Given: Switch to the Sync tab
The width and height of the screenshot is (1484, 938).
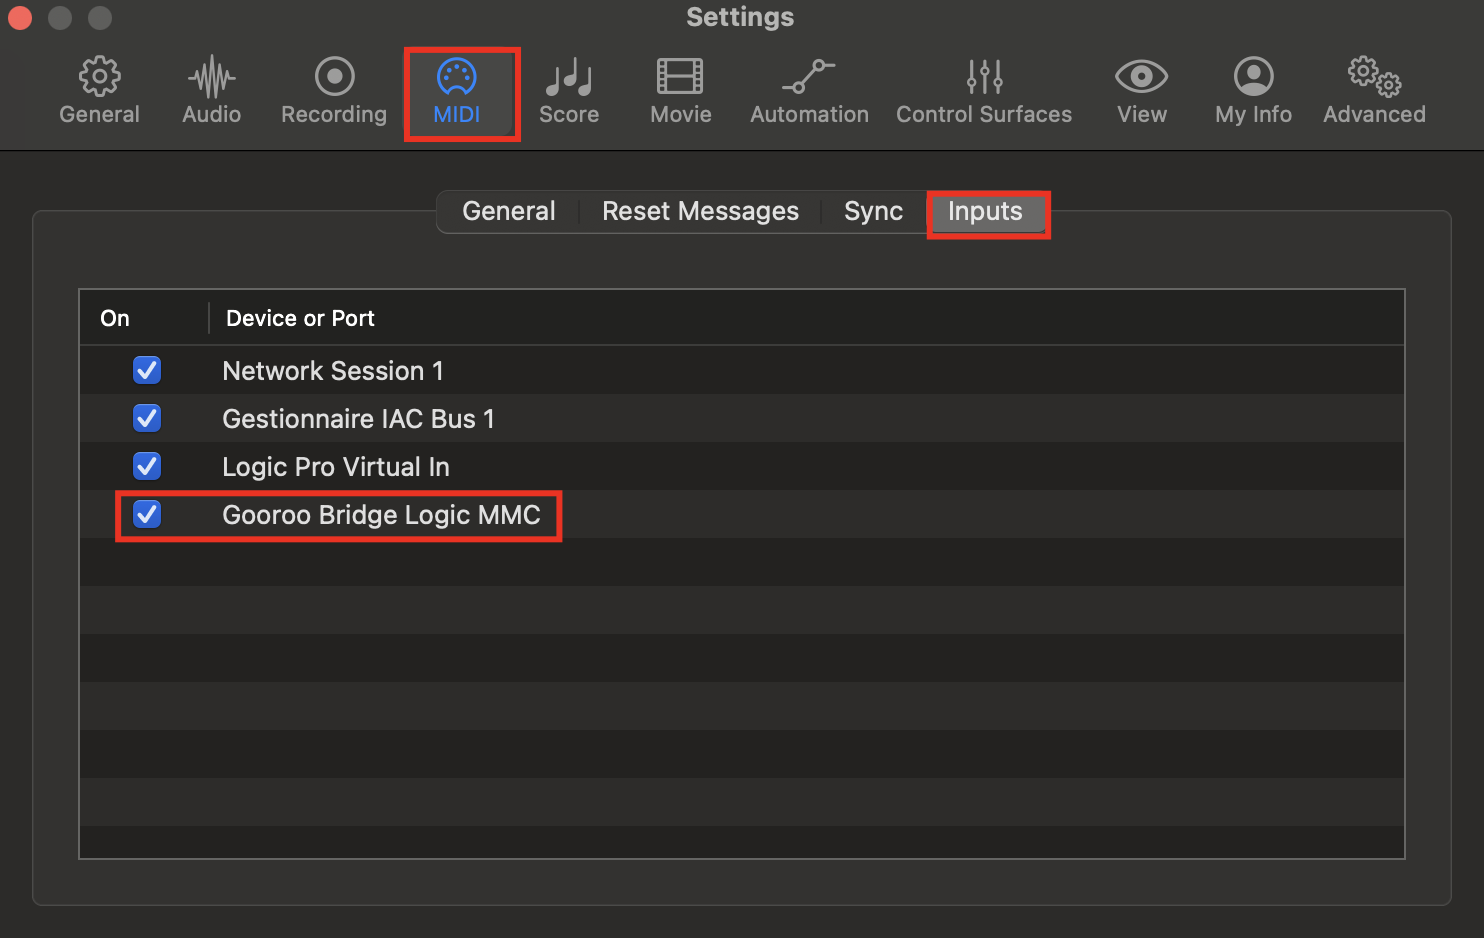Looking at the screenshot, I should pos(873,211).
